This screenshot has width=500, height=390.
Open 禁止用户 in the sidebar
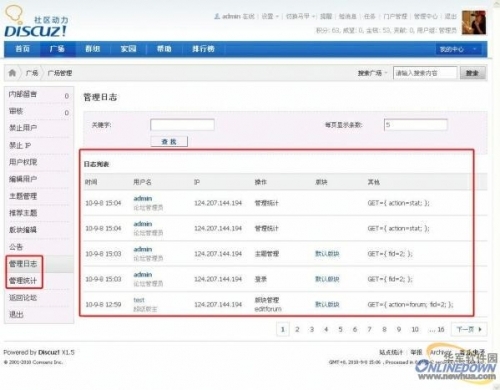pos(23,128)
